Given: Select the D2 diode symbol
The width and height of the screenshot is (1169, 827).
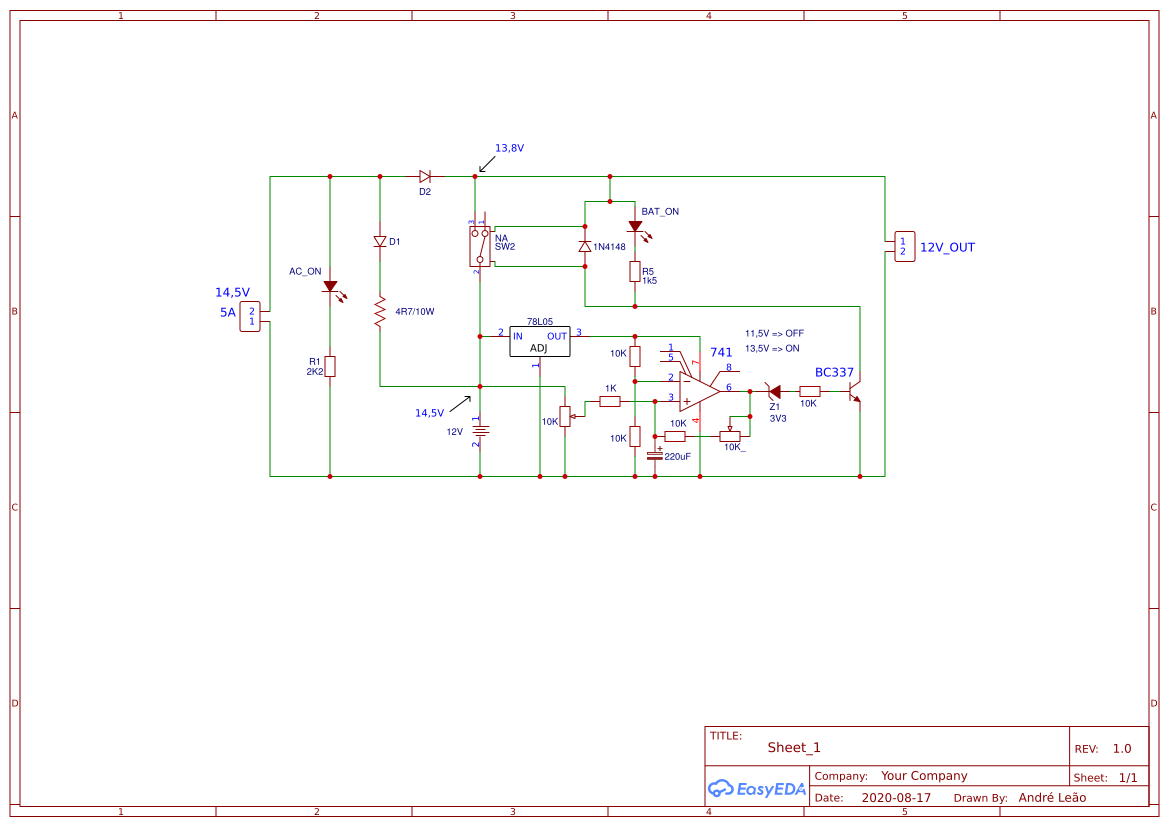Looking at the screenshot, I should [x=425, y=174].
